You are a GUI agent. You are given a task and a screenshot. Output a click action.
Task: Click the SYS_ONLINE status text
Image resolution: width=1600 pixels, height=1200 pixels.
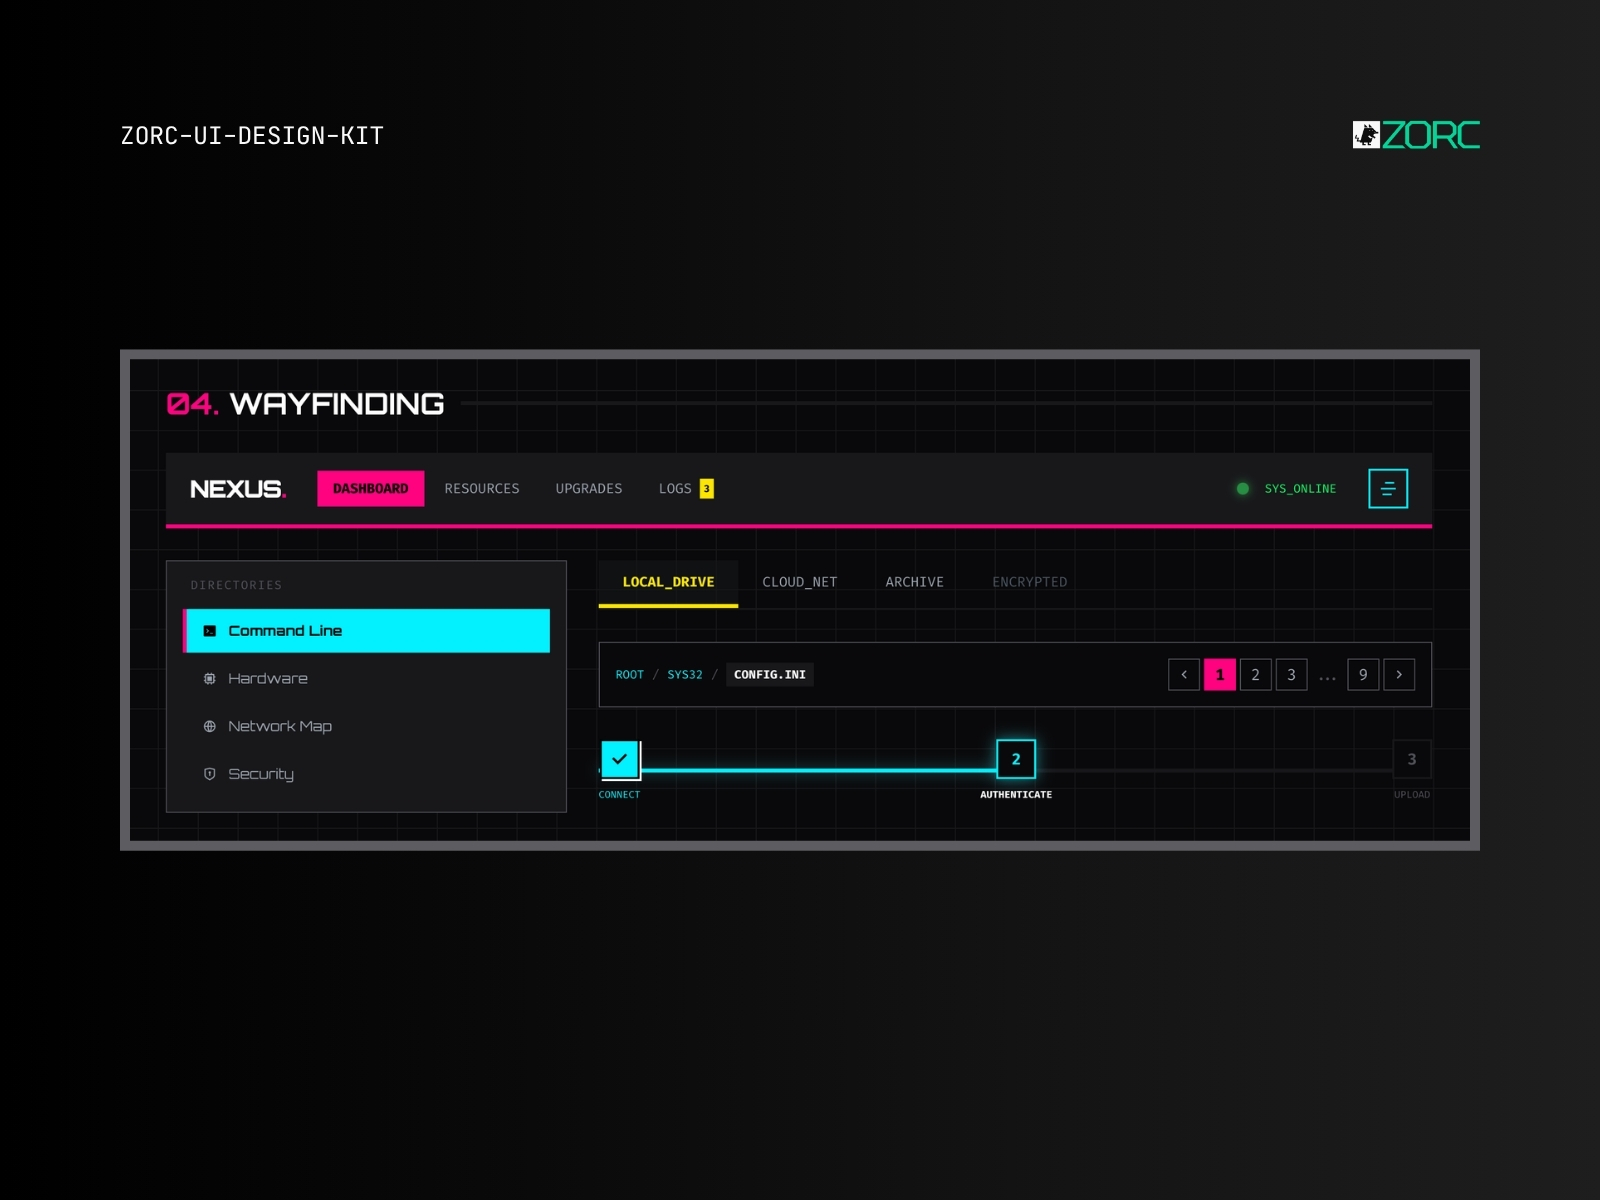click(1300, 489)
